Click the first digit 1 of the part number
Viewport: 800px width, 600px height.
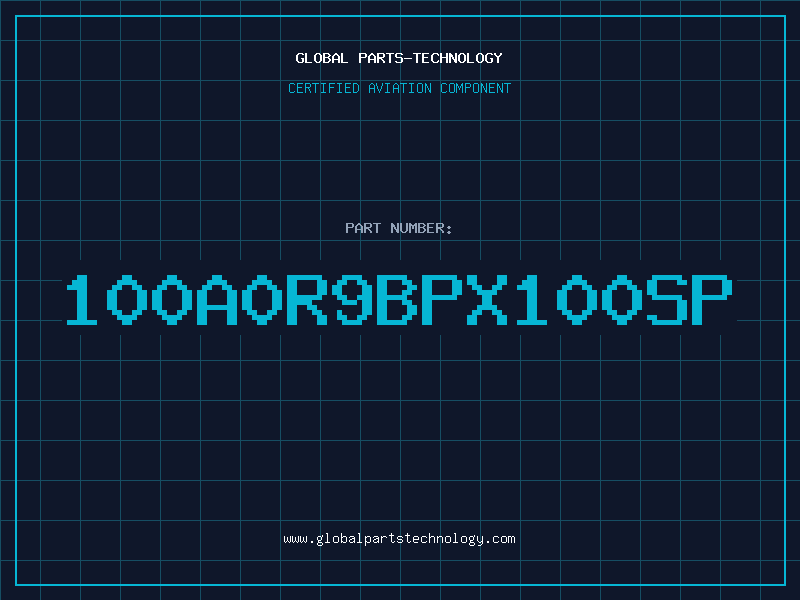(x=82, y=300)
